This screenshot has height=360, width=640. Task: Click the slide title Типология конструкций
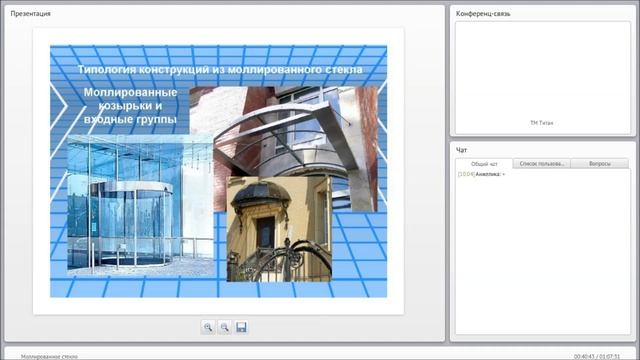click(220, 69)
